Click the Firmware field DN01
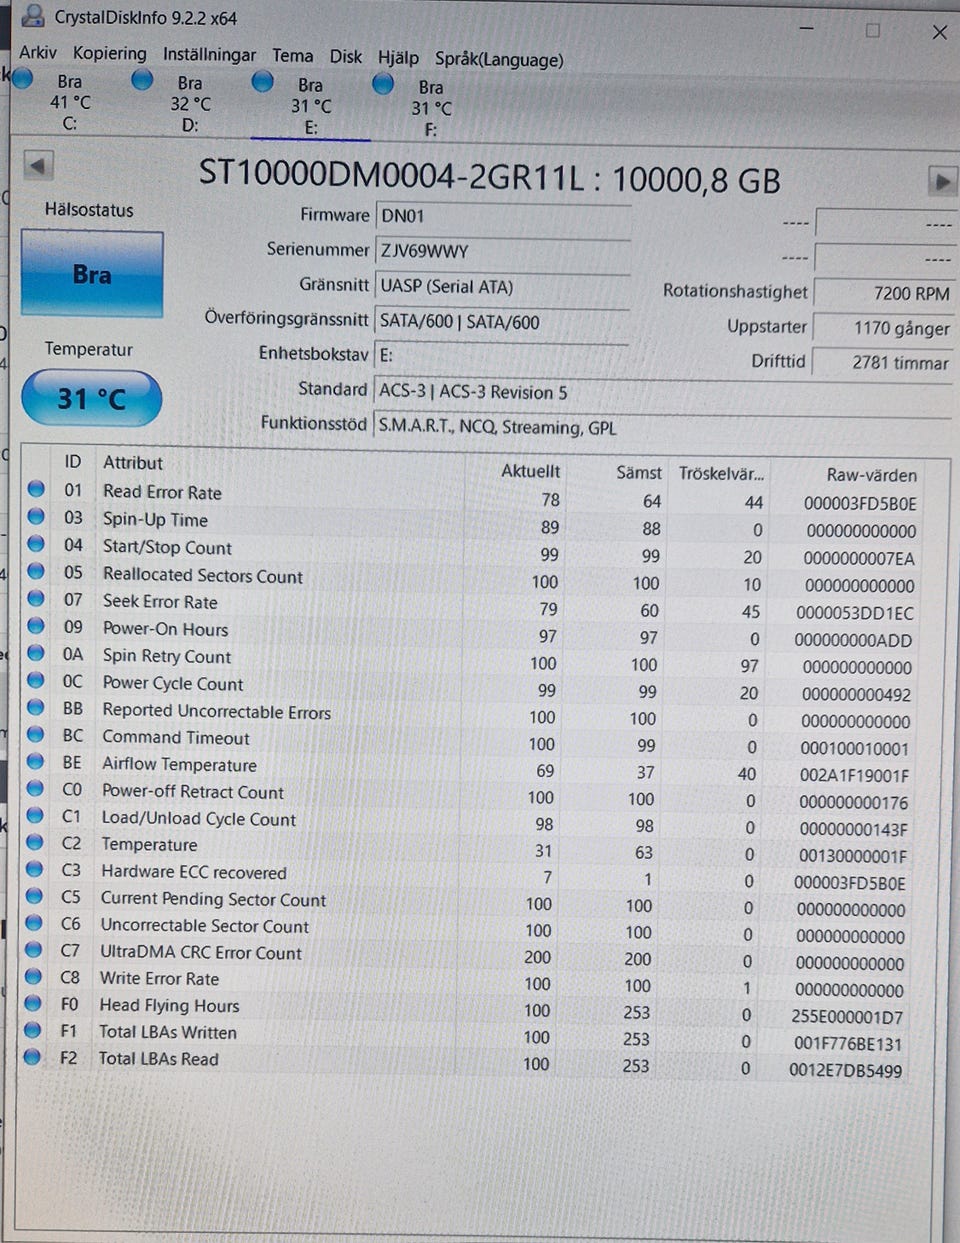 [x=502, y=215]
